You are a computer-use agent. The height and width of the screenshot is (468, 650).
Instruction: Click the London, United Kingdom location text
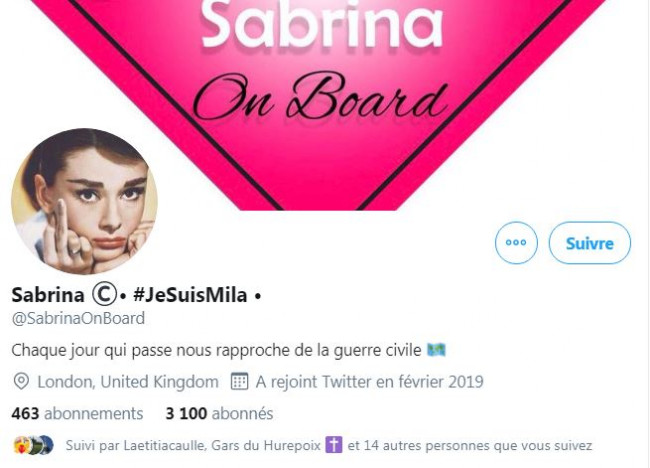(128, 382)
